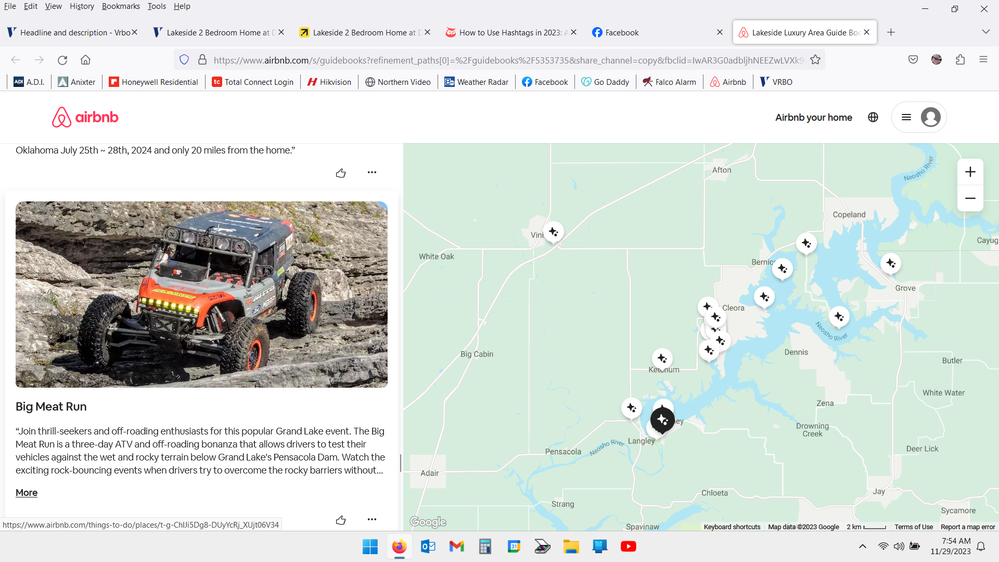Image resolution: width=999 pixels, height=562 pixels.
Task: Click the Big Meat Run photo
Action: 201,294
